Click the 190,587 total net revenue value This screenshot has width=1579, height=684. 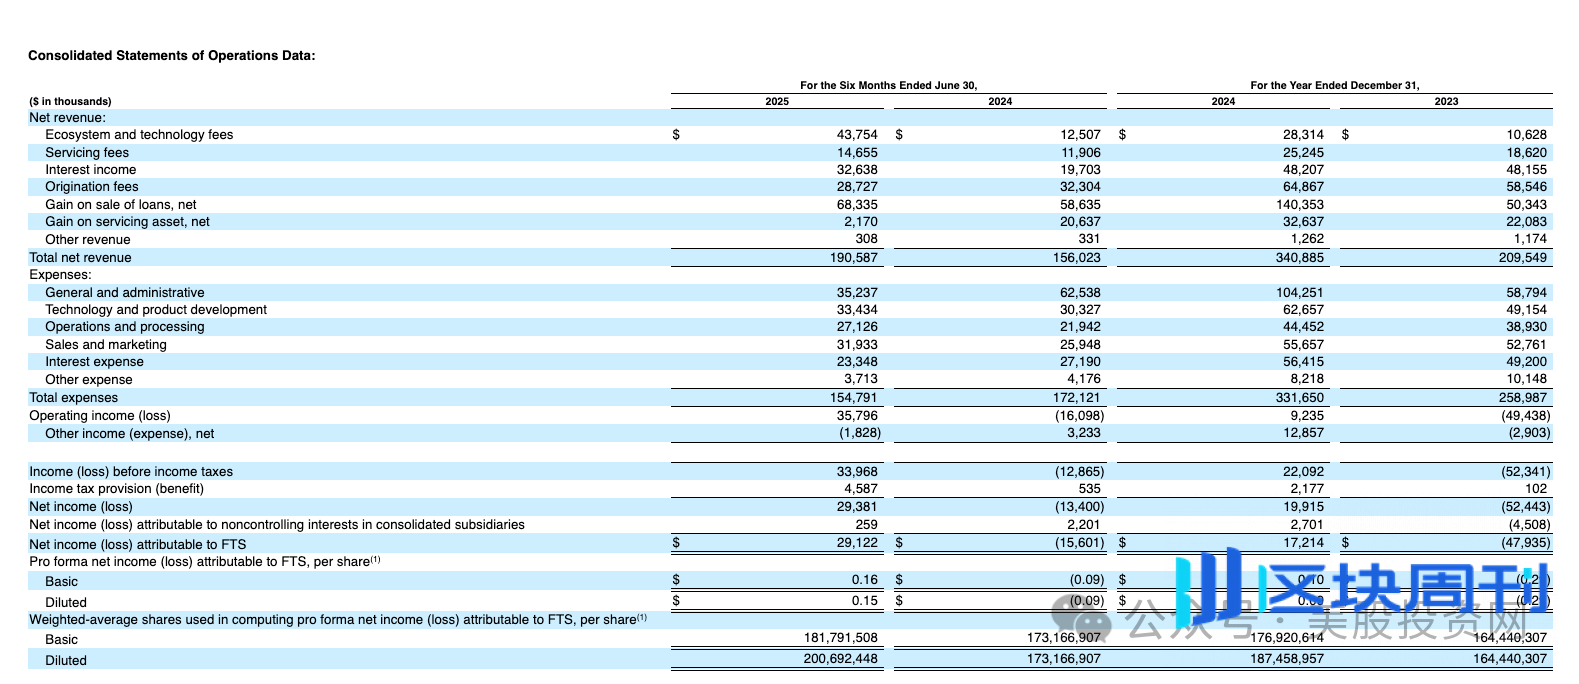(853, 258)
